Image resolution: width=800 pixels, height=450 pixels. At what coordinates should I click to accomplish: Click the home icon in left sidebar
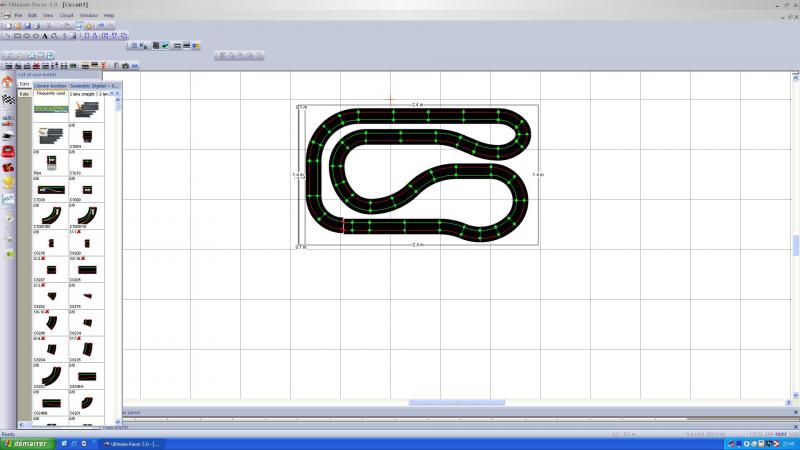pyautogui.click(x=7, y=82)
